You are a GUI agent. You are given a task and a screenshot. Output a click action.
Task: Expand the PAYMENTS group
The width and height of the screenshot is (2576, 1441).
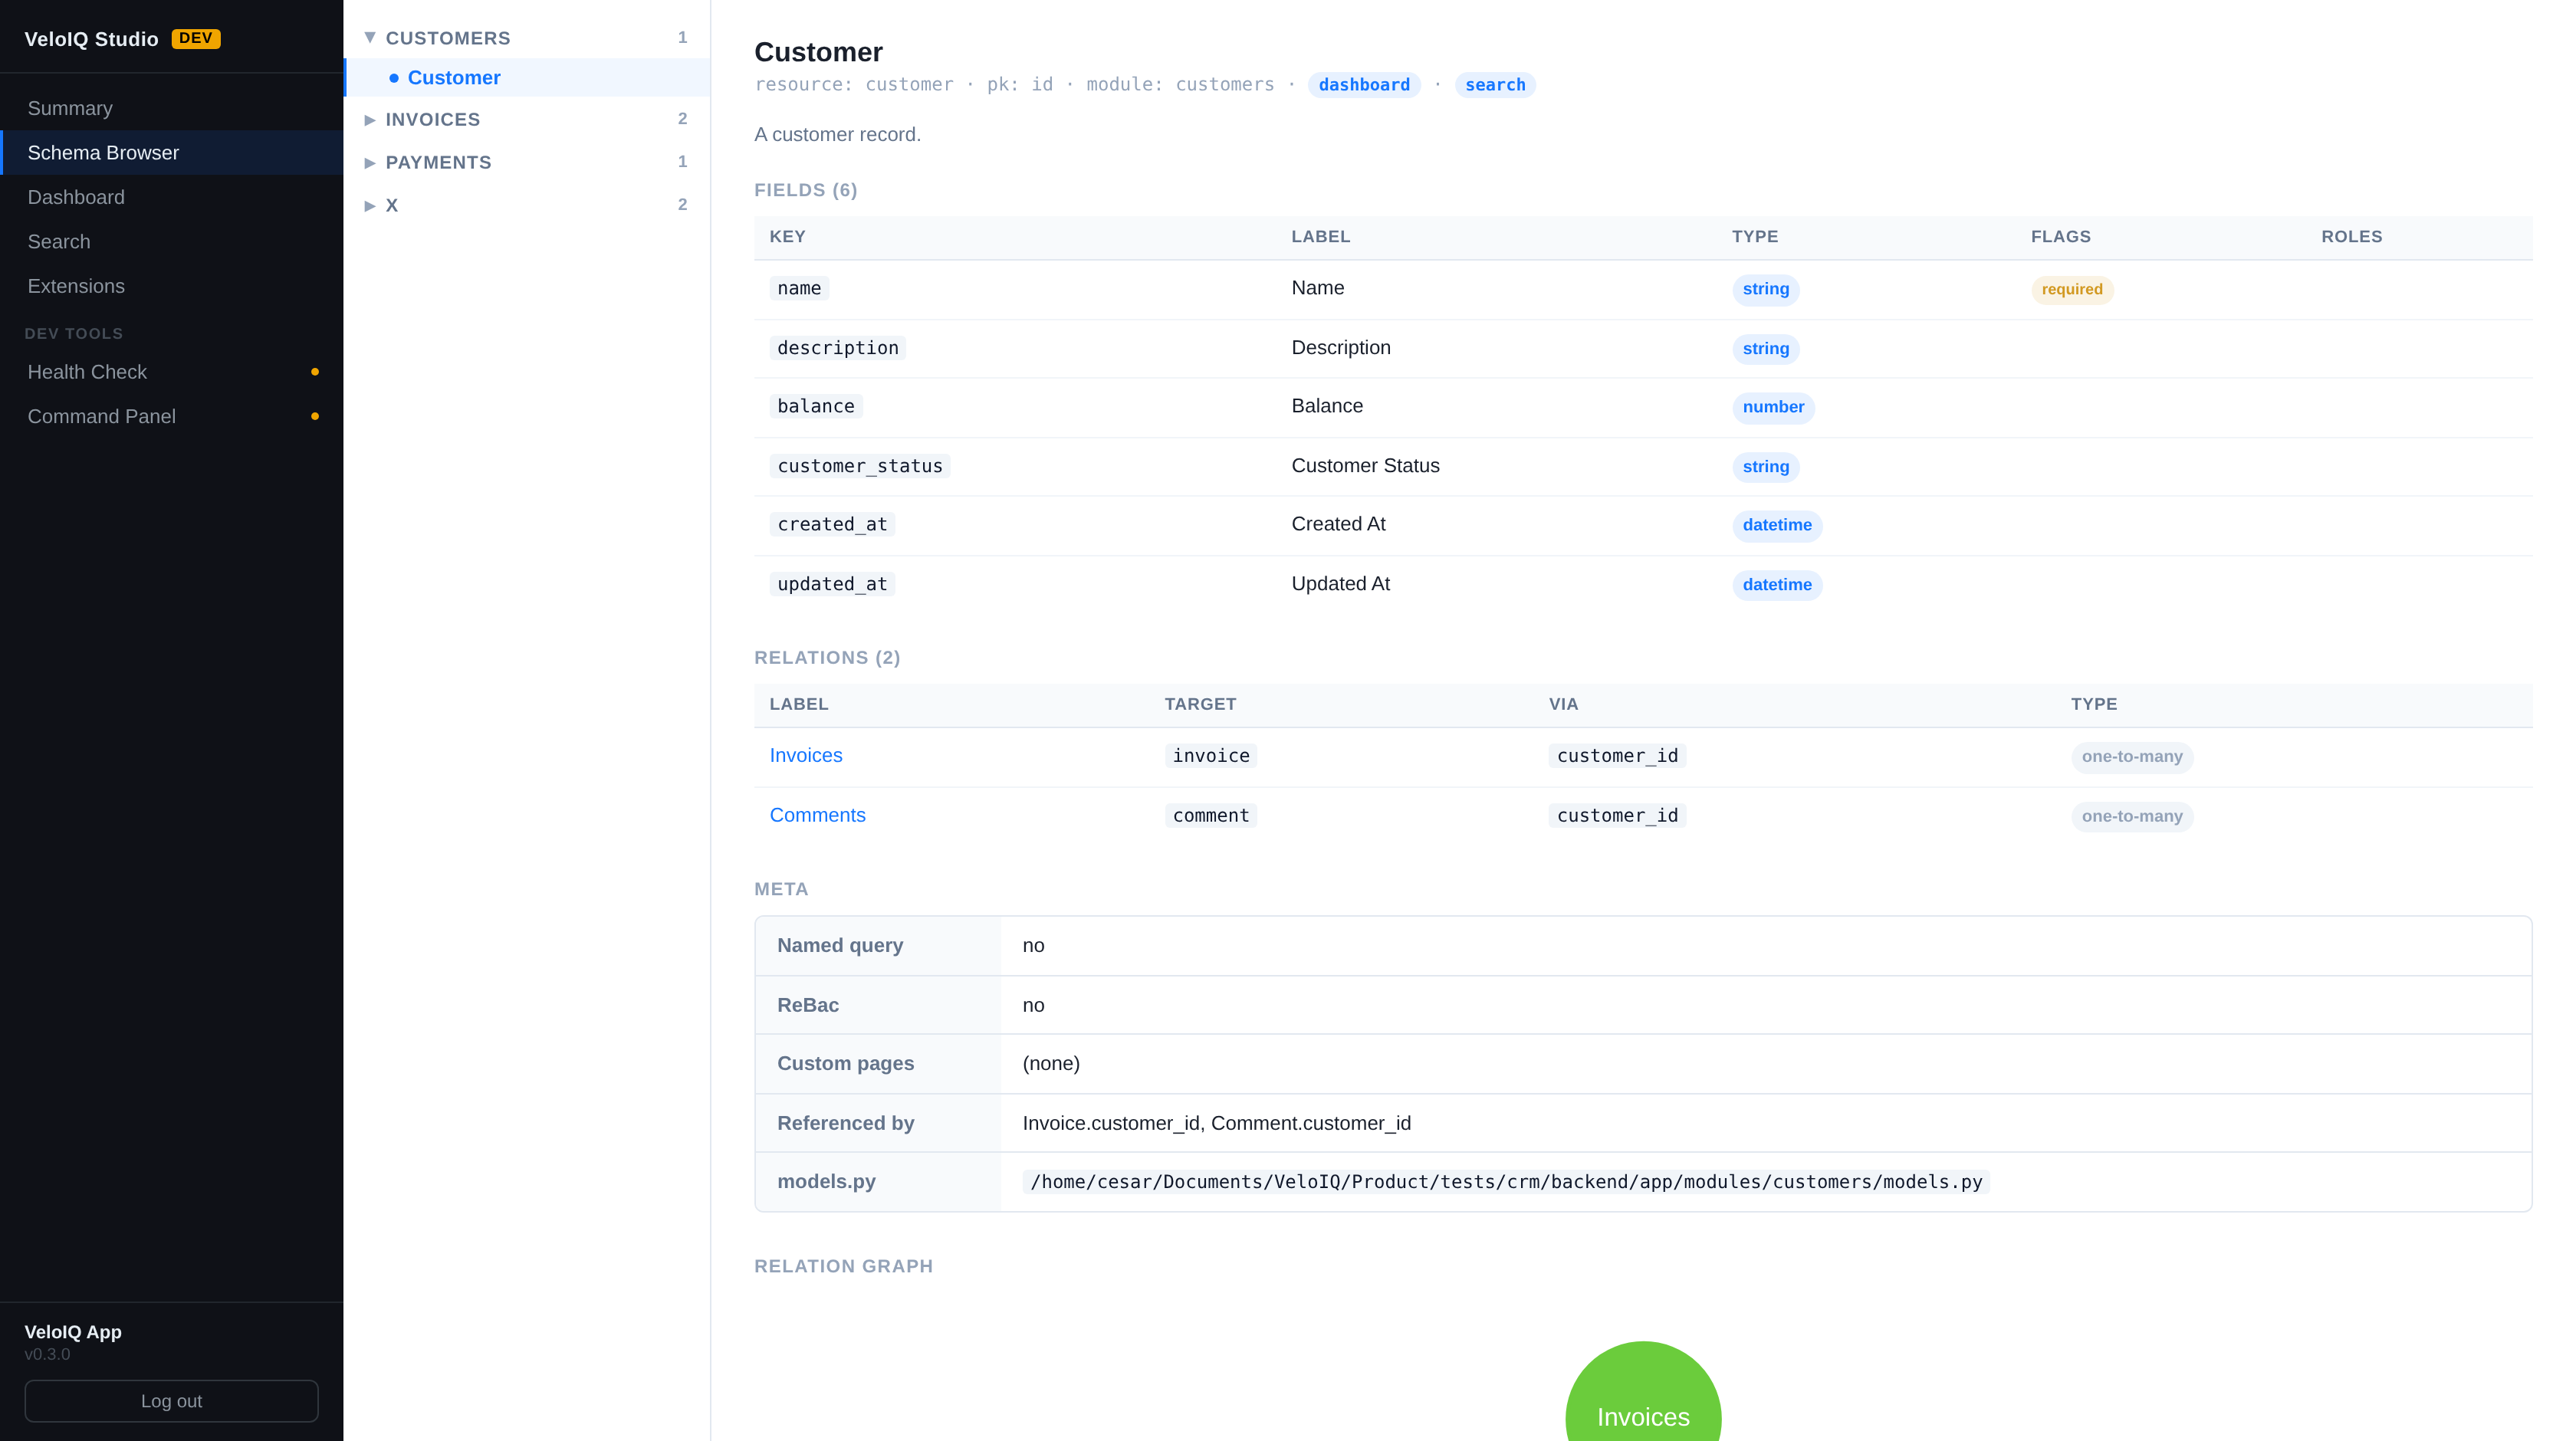coord(527,162)
